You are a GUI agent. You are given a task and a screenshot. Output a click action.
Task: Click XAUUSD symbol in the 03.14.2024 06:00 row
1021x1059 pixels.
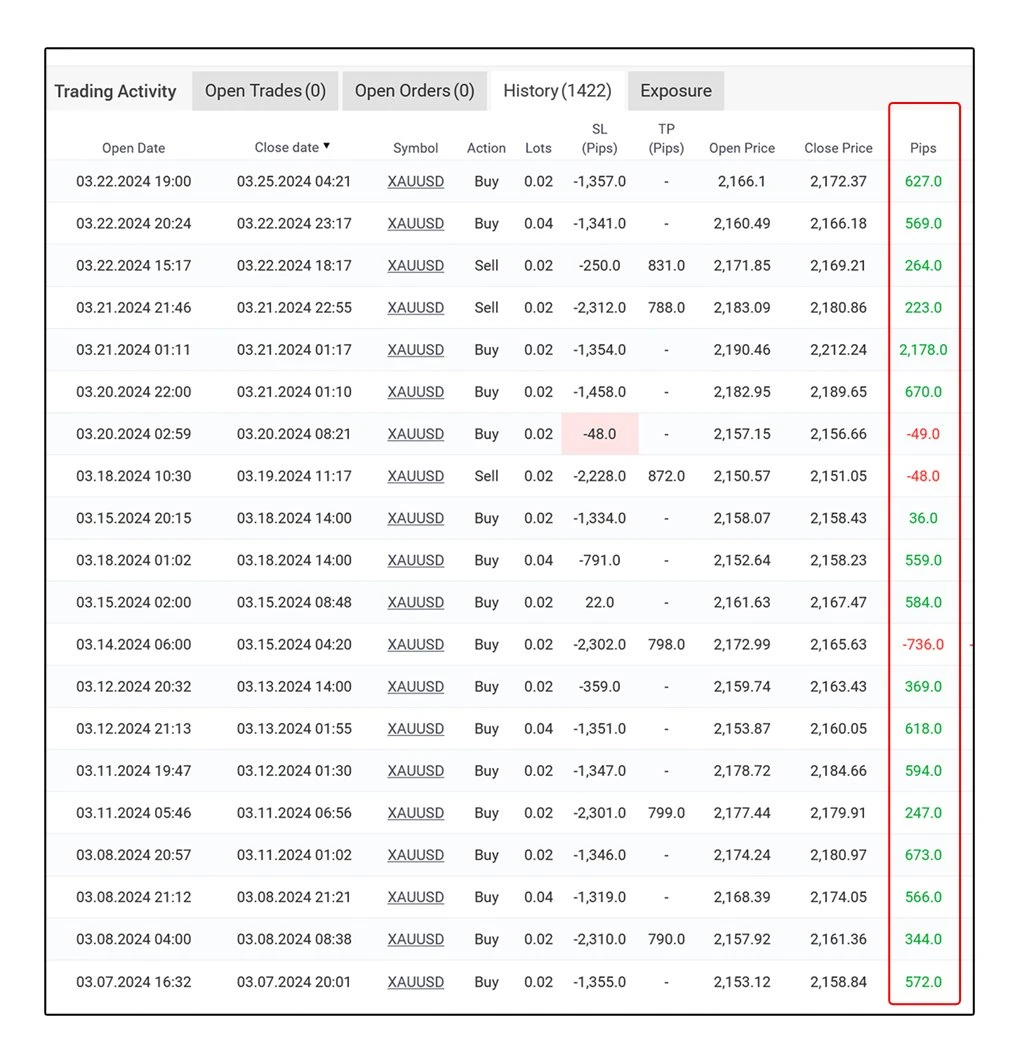click(x=415, y=645)
